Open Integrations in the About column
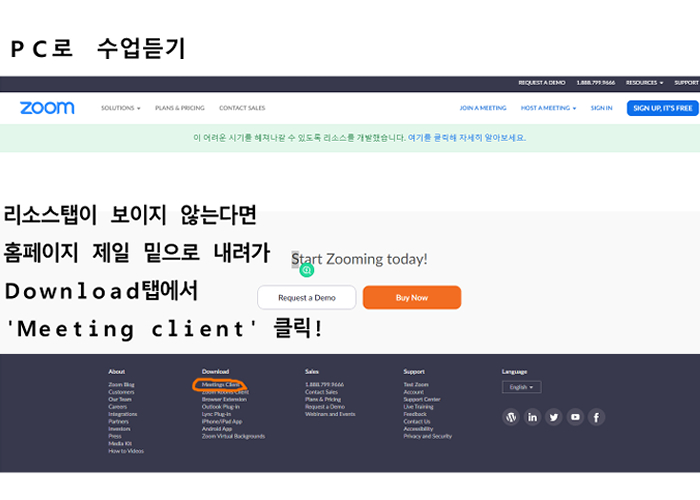 pyautogui.click(x=122, y=414)
